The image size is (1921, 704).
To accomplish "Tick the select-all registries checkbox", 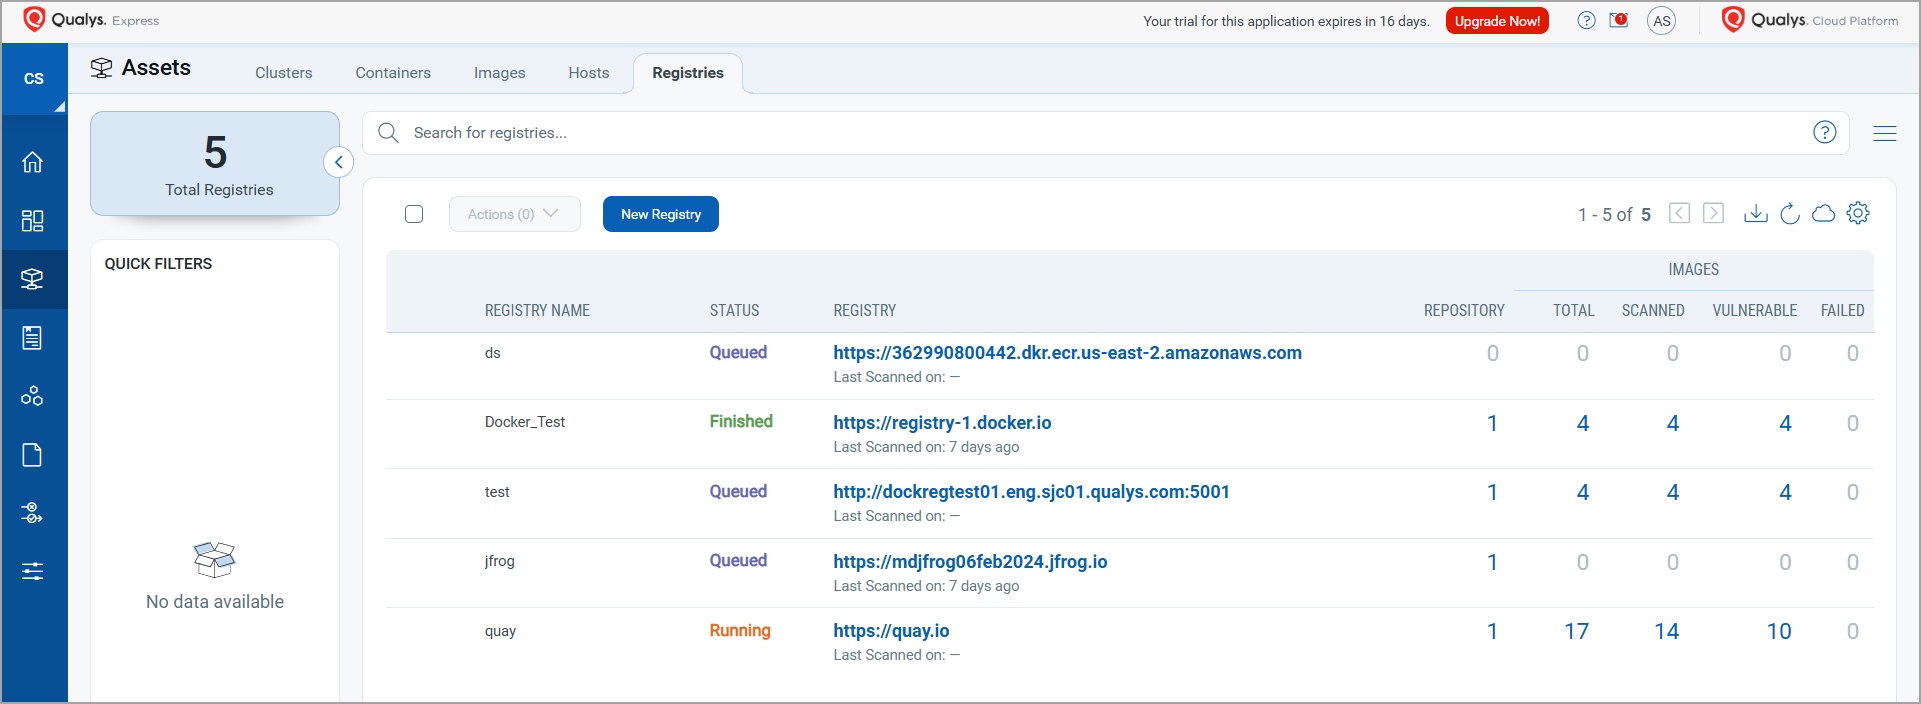I will coord(414,214).
